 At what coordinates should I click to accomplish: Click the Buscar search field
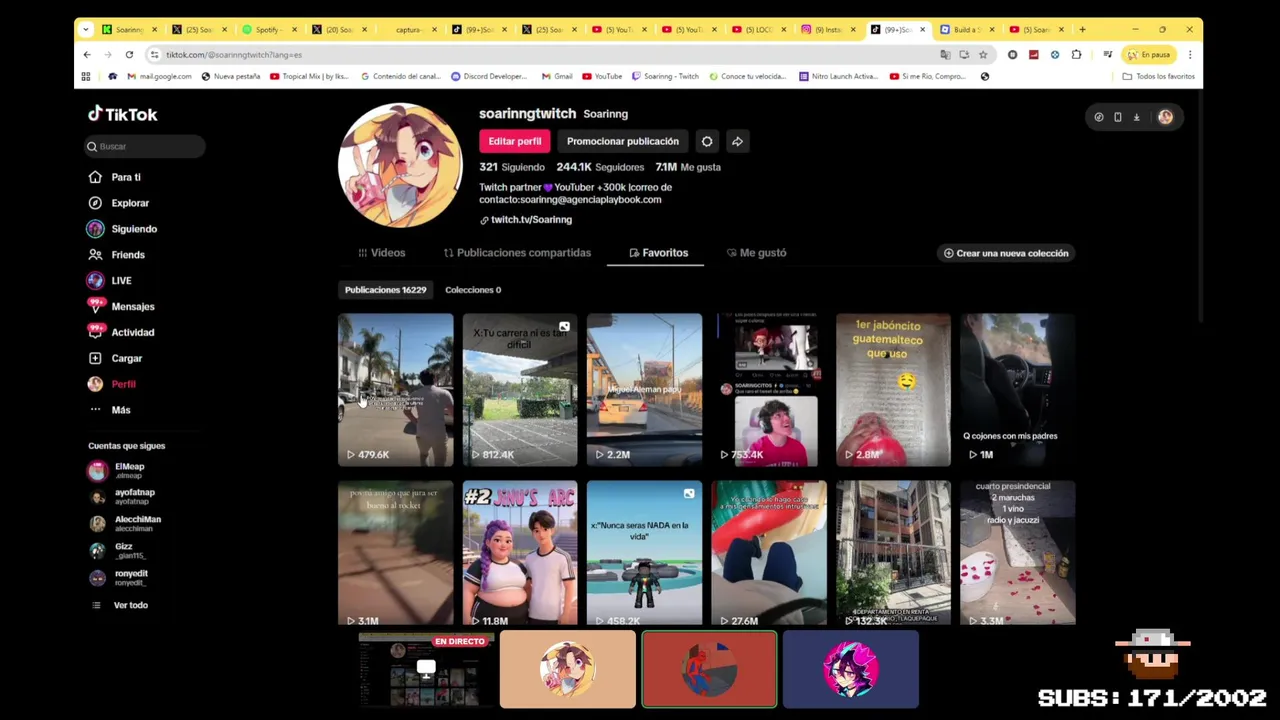click(145, 146)
